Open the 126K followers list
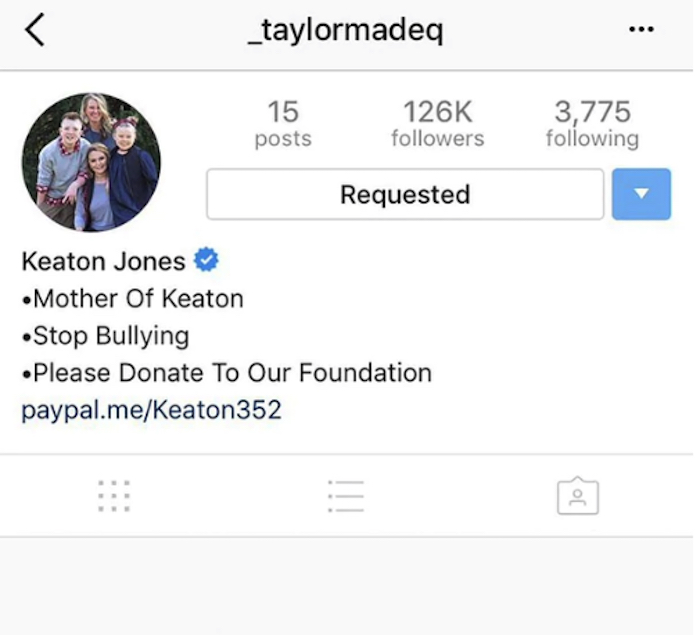The image size is (700, 635). [438, 123]
